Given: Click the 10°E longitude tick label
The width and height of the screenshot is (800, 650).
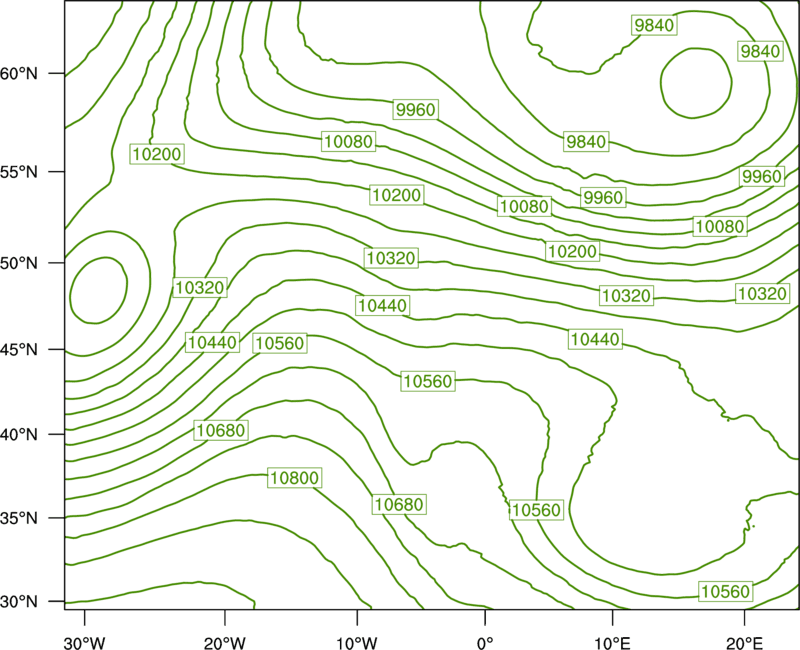Looking at the screenshot, I should (x=612, y=643).
